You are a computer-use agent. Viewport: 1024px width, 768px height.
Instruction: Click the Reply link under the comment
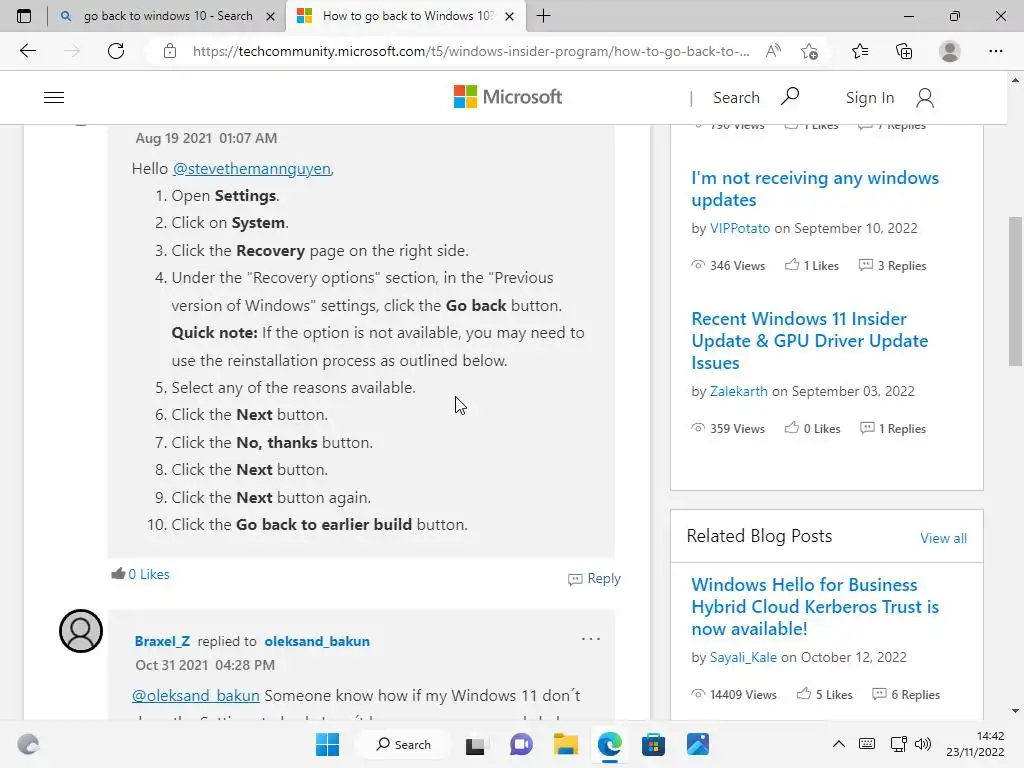(x=595, y=578)
